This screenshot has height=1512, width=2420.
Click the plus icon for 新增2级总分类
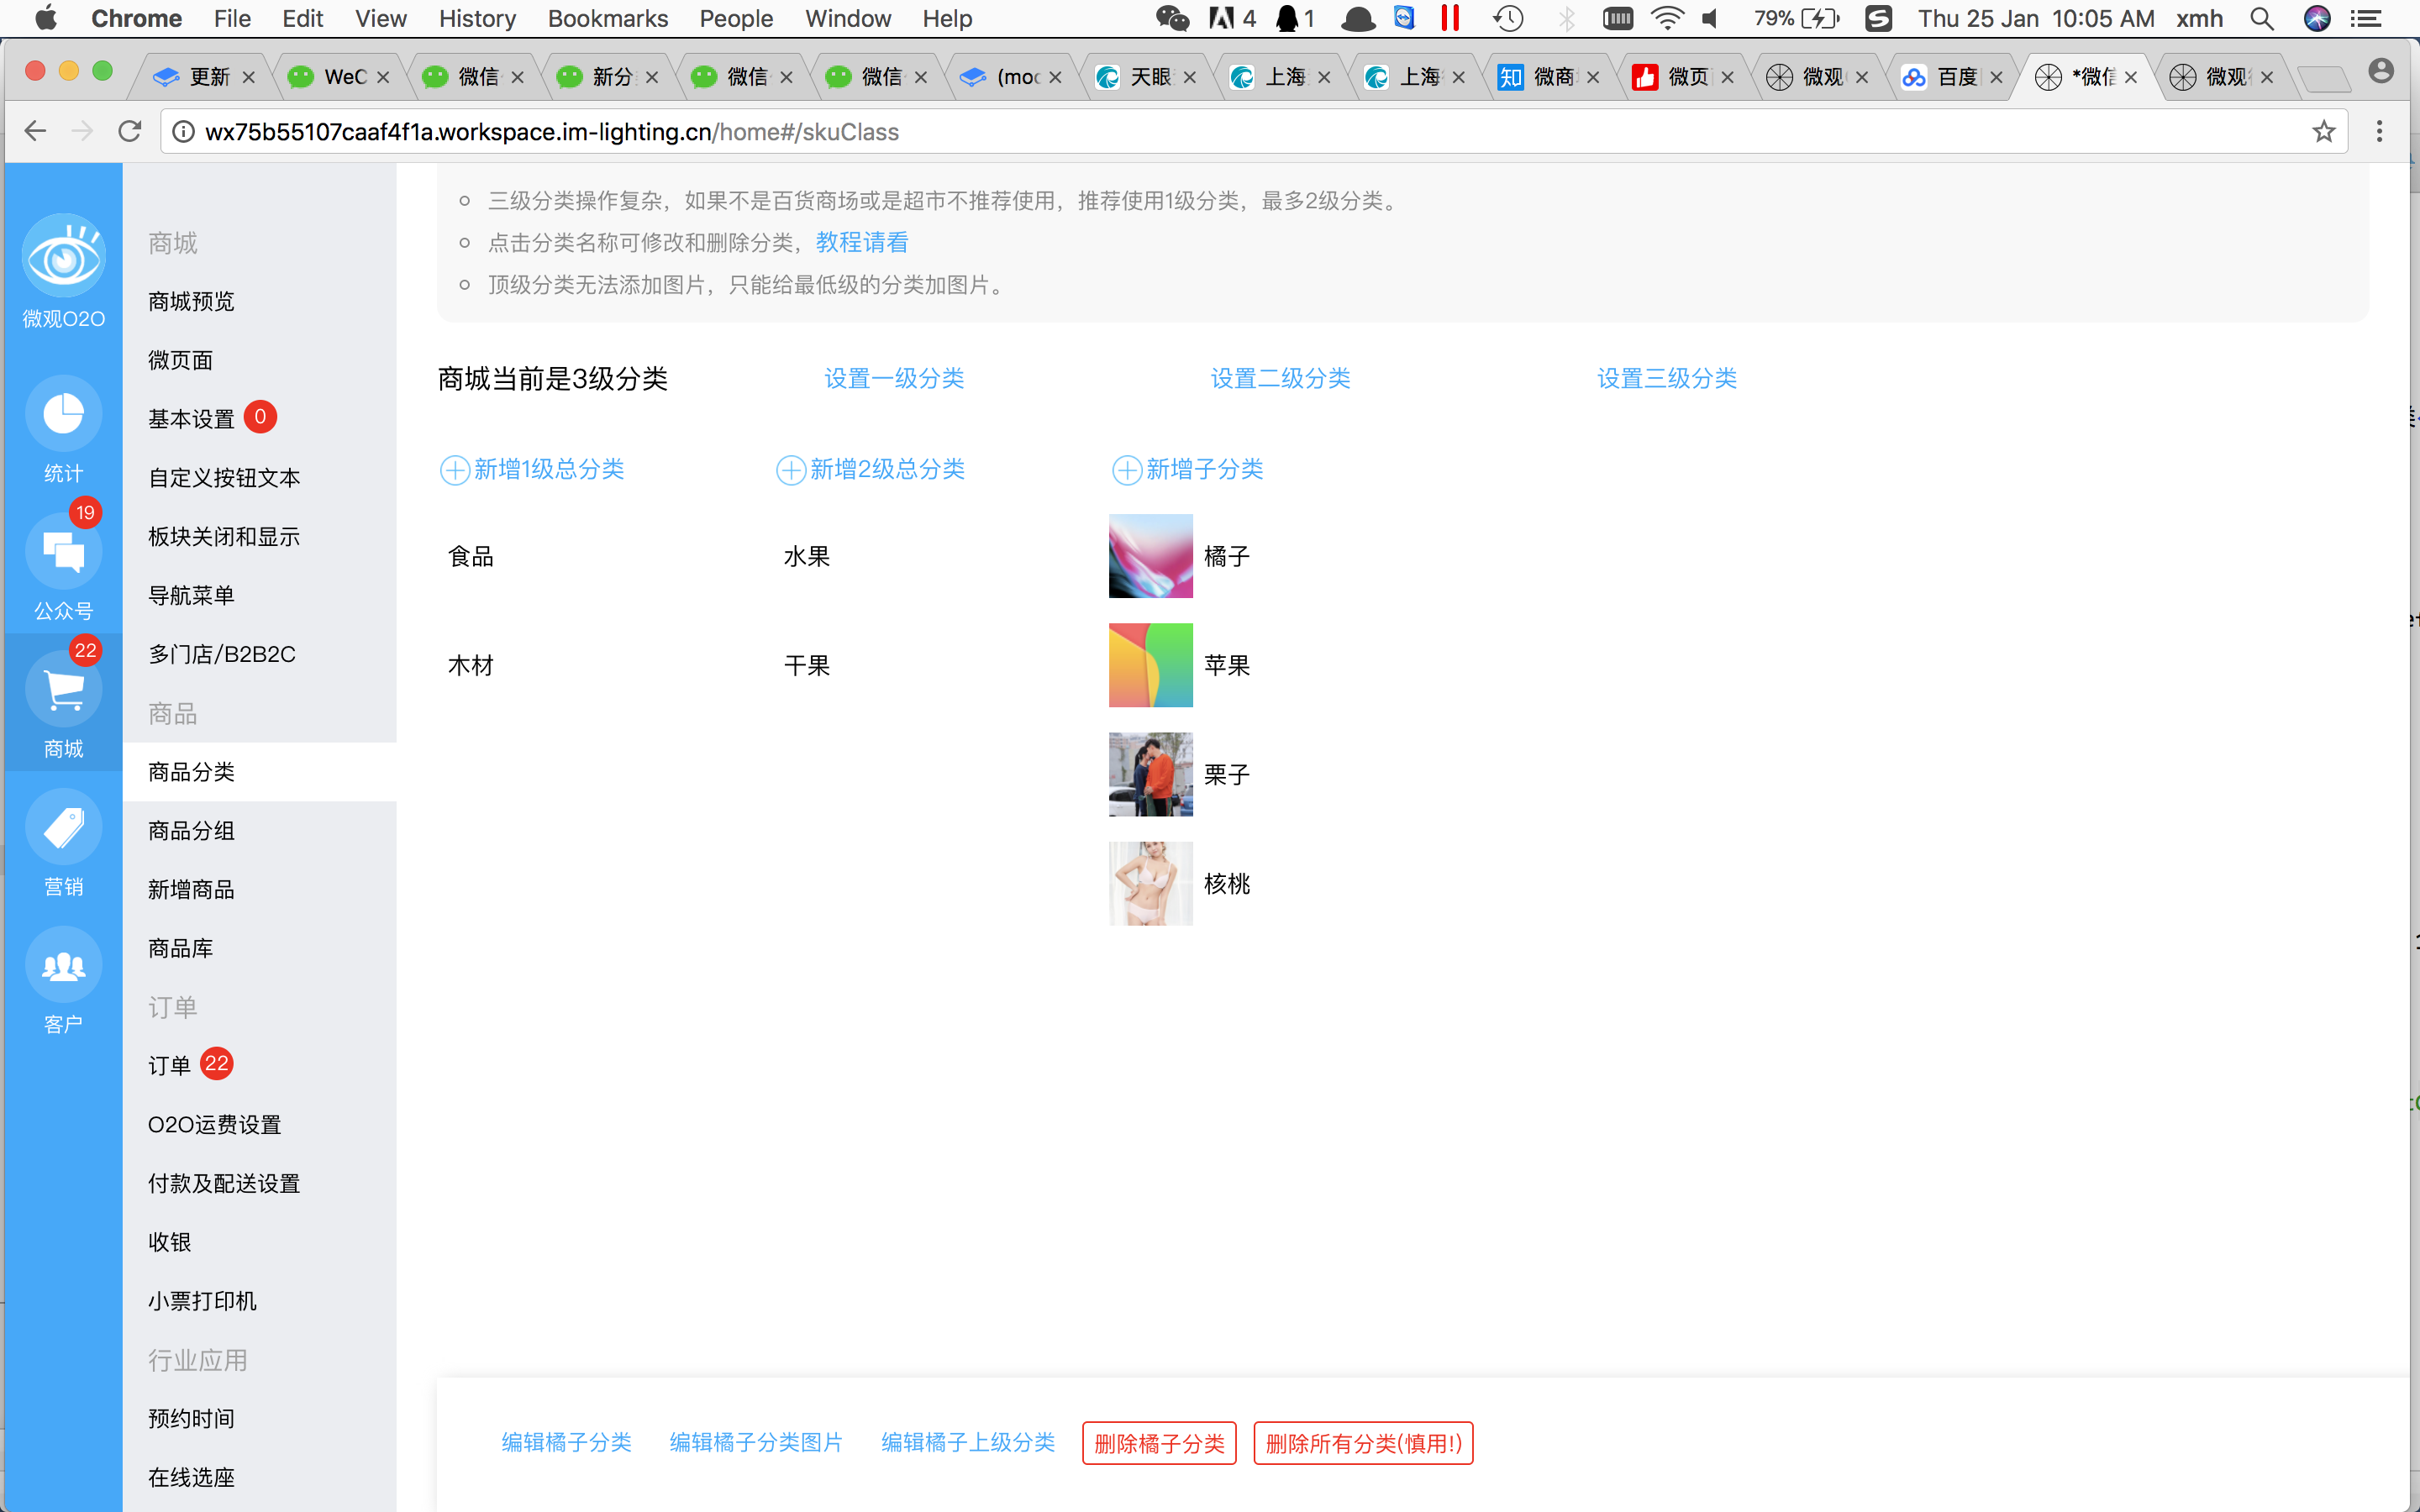tap(791, 470)
